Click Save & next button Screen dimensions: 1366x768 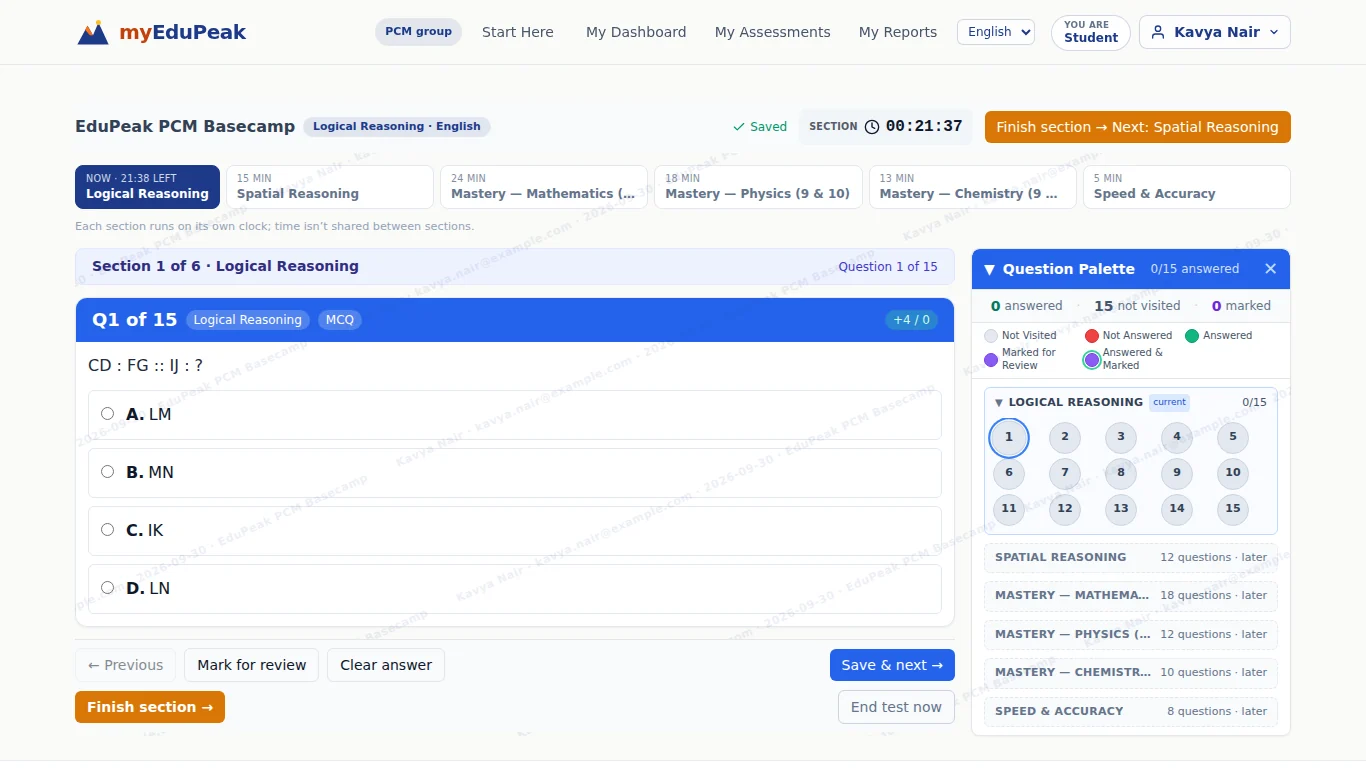pos(892,665)
